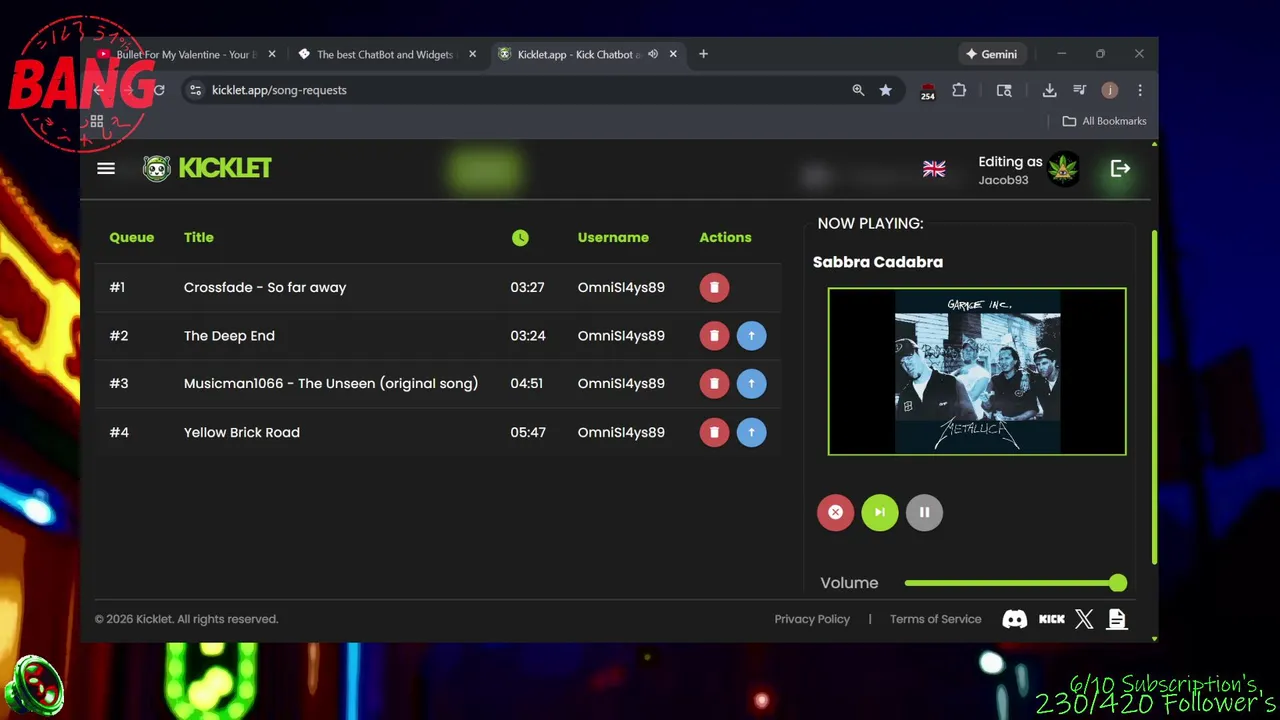Open Jacob93 profile avatar
The width and height of the screenshot is (1280, 720).
1064,169
